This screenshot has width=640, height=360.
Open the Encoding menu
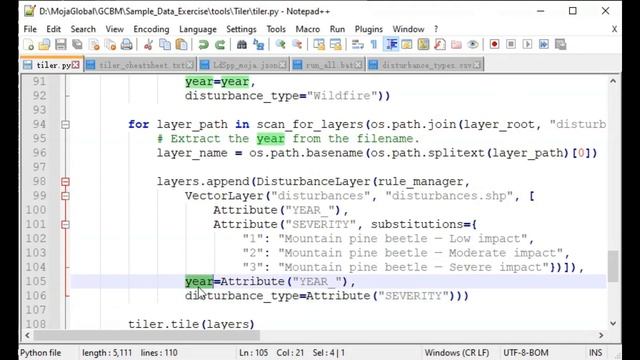[151, 29]
